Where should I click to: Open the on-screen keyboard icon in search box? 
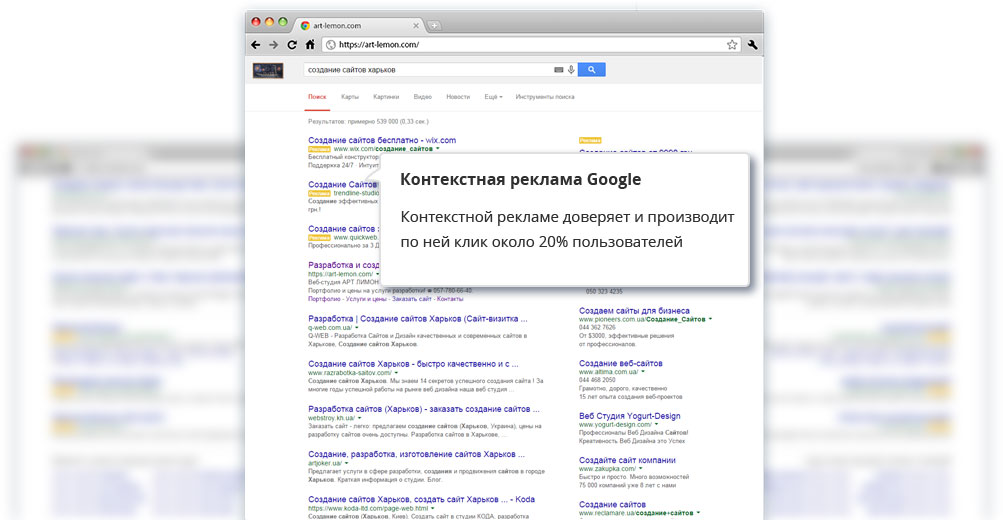pyautogui.click(x=558, y=70)
